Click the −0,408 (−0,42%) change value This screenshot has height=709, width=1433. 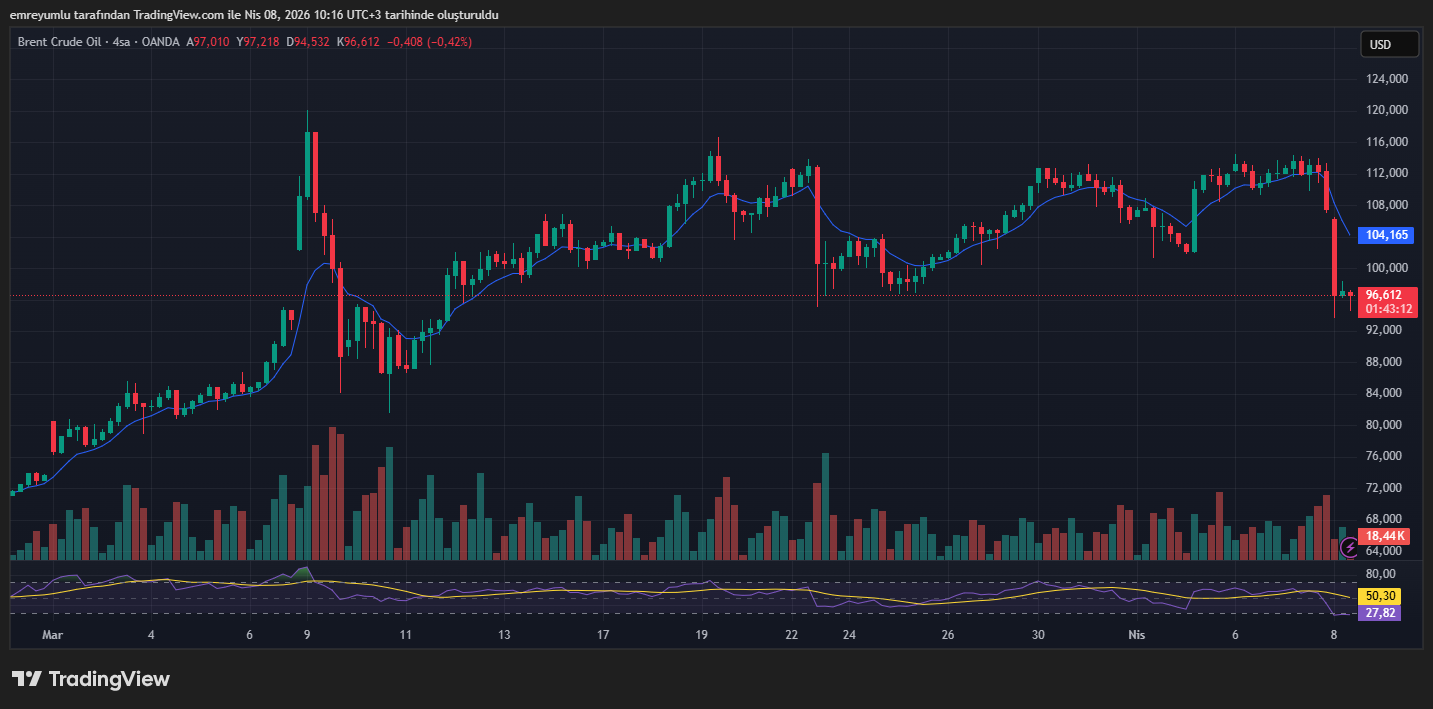click(x=428, y=42)
